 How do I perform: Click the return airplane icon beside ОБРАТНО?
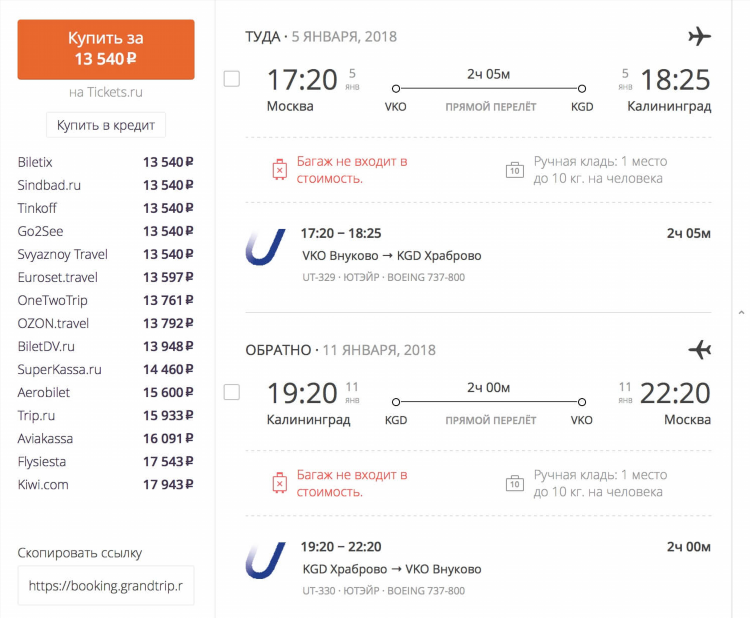699,350
